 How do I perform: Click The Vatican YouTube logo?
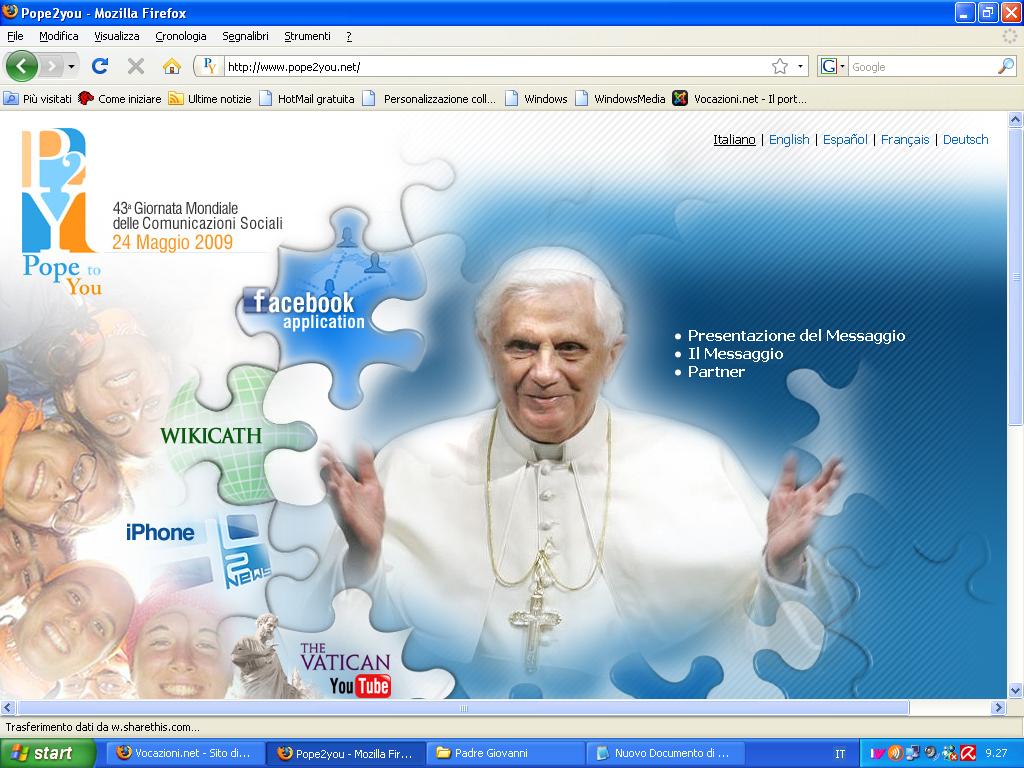point(345,671)
